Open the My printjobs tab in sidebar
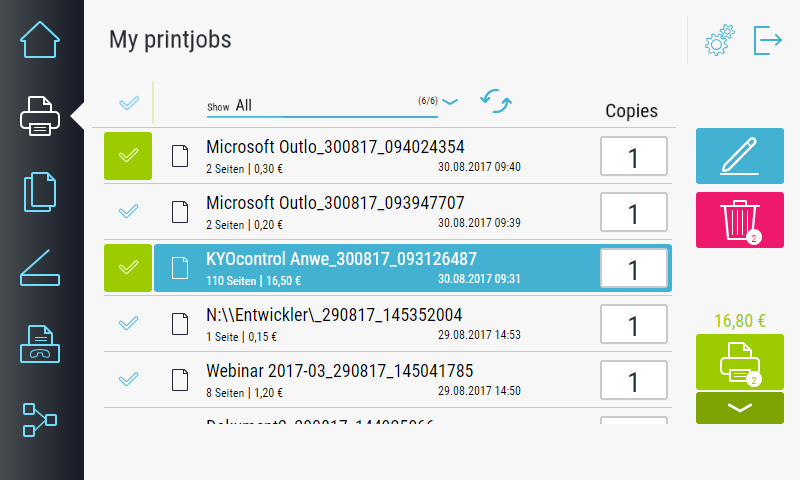Image resolution: width=800 pixels, height=480 pixels. (x=40, y=116)
